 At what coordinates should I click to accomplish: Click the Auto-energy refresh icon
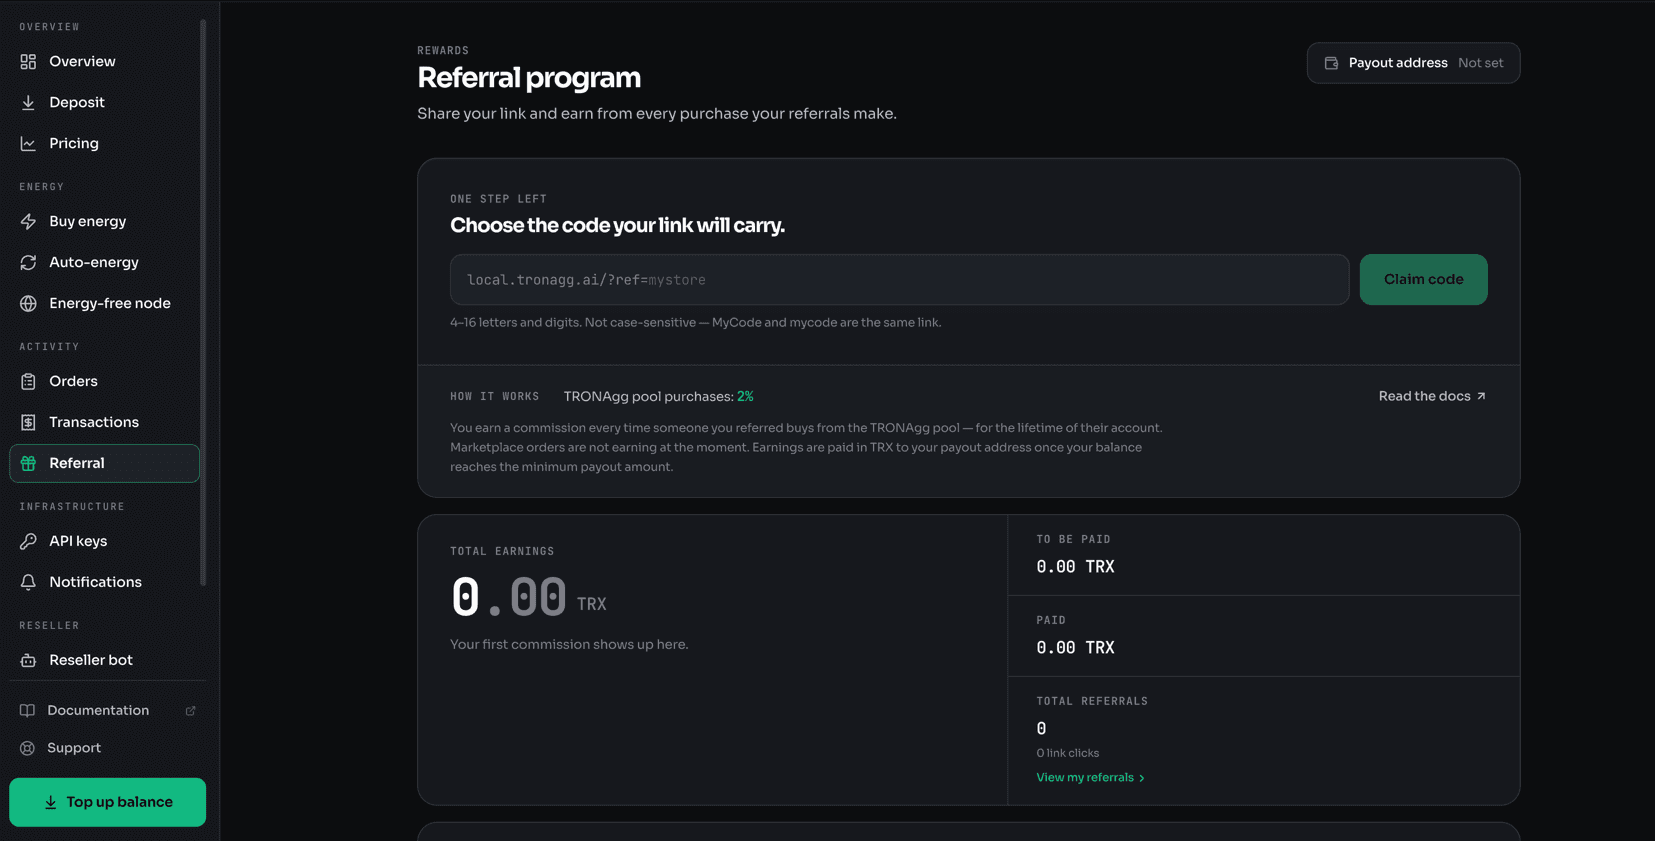[x=28, y=263]
